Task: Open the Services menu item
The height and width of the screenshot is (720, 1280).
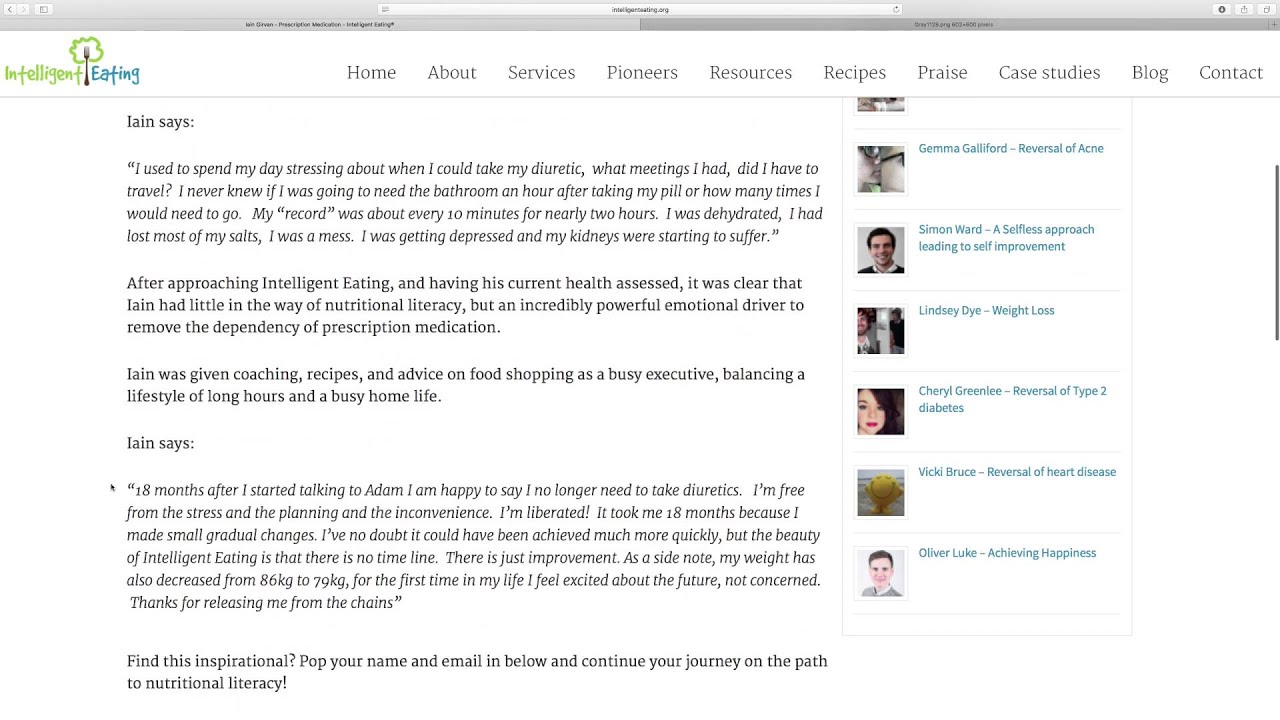Action: click(x=541, y=73)
